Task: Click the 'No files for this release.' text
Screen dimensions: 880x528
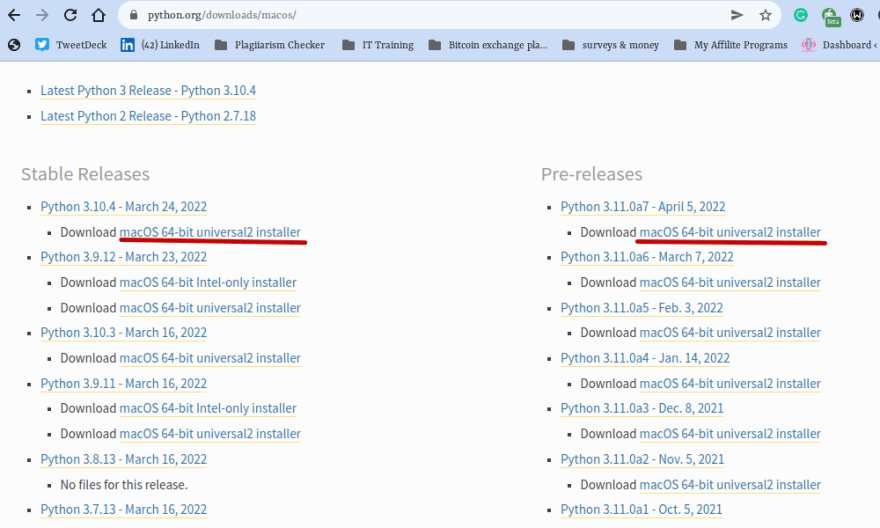Action: [x=124, y=485]
